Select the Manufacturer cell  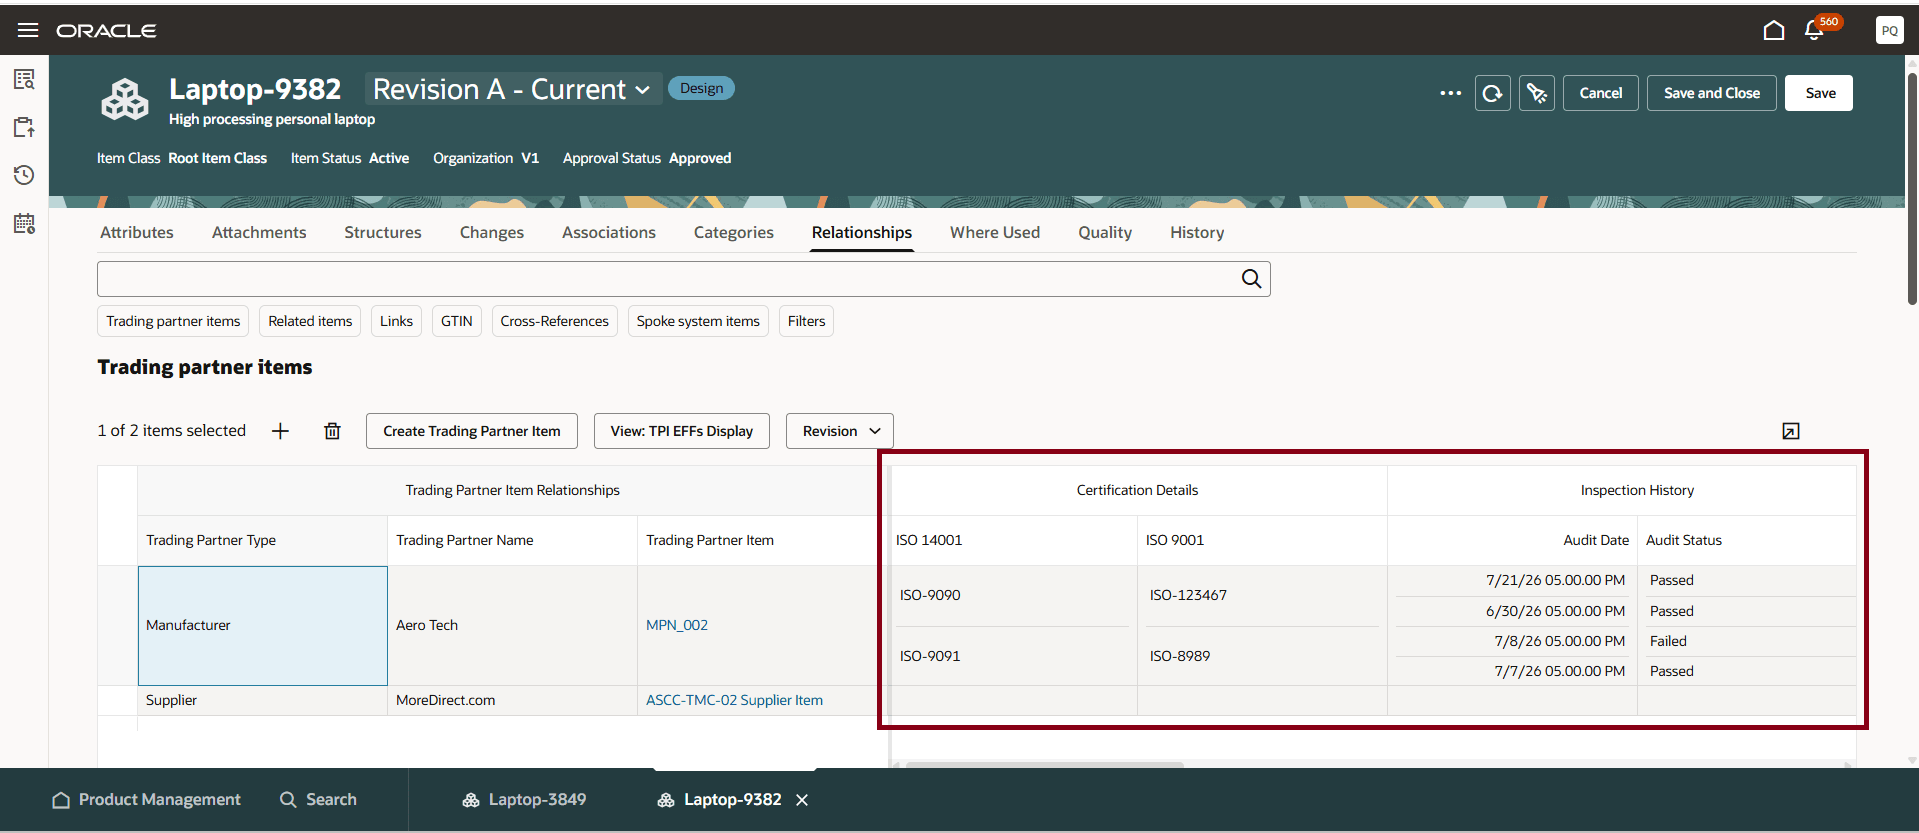point(263,626)
